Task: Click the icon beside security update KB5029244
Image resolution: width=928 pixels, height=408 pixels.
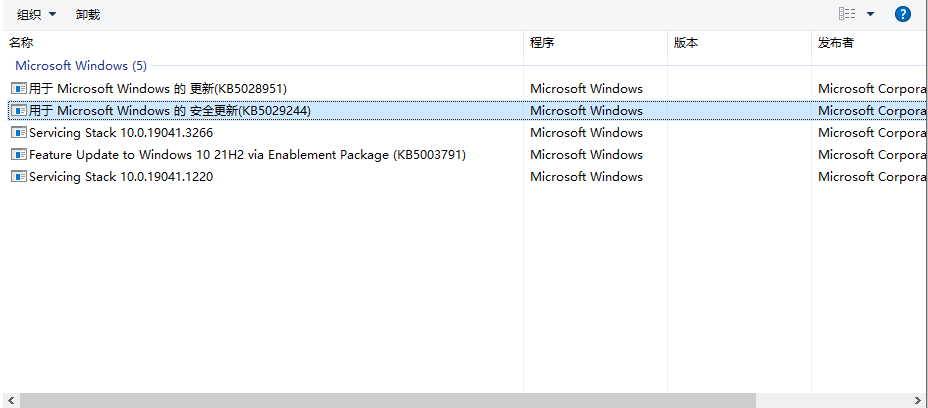Action: coord(18,111)
